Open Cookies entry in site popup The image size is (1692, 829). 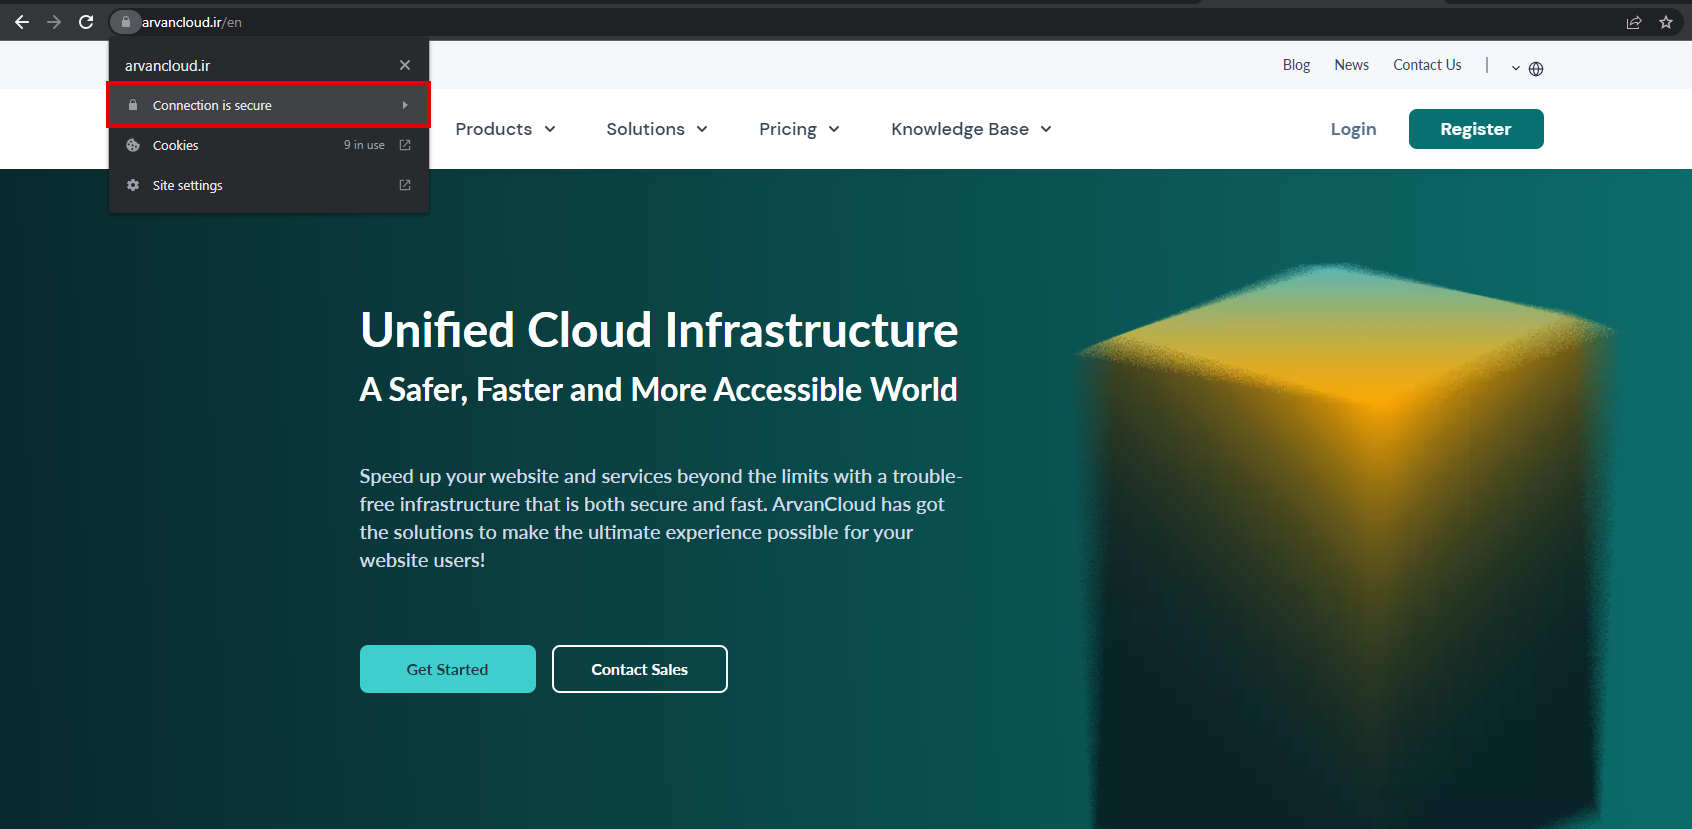click(x=176, y=146)
